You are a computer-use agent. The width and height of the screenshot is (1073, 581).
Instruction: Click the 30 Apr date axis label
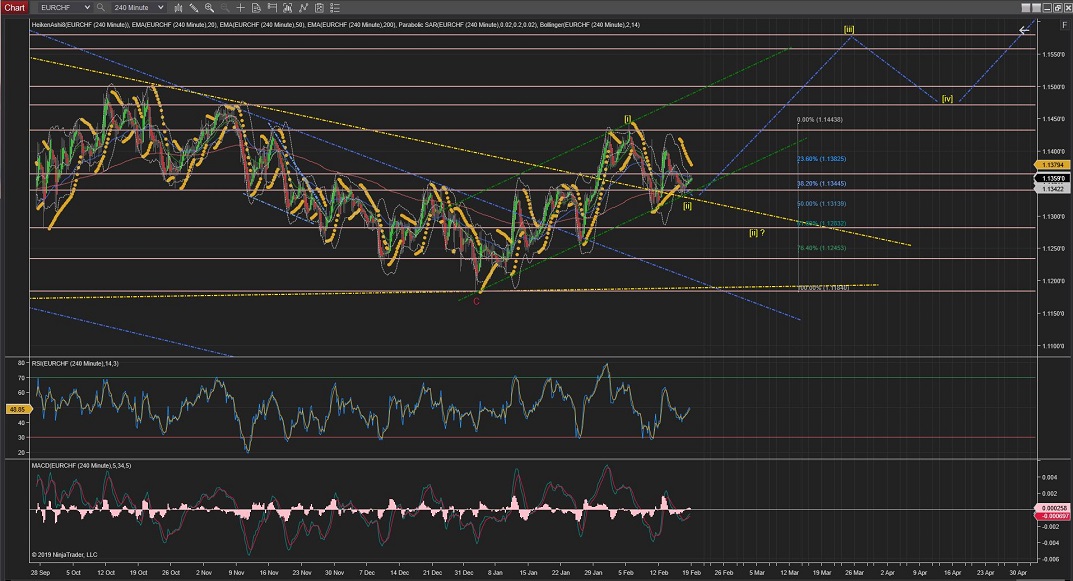click(1018, 572)
